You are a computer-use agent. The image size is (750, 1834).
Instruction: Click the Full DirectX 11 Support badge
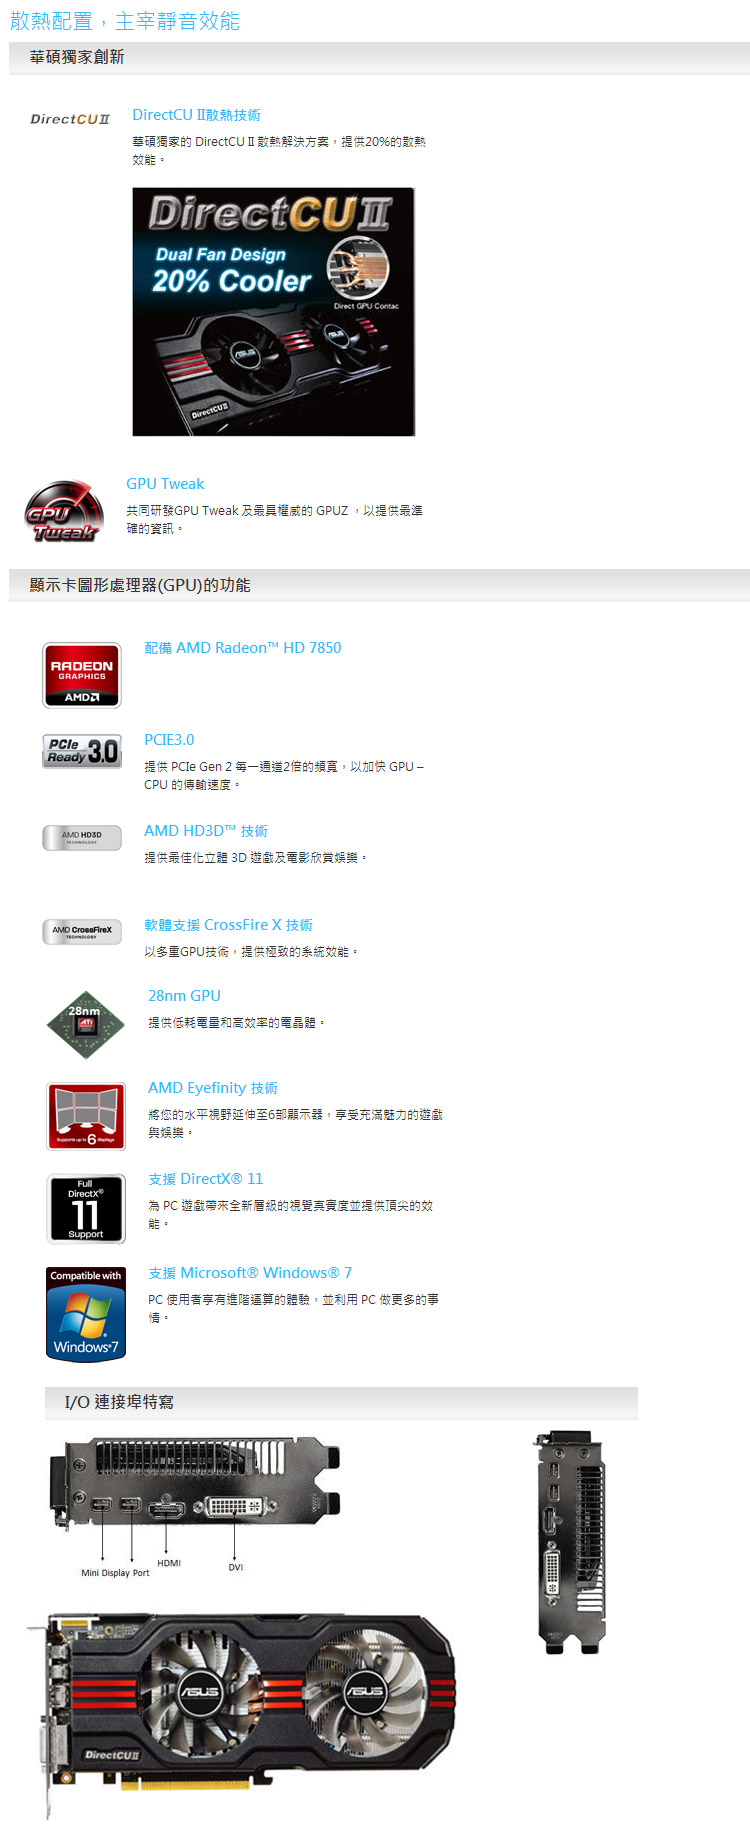click(86, 1209)
